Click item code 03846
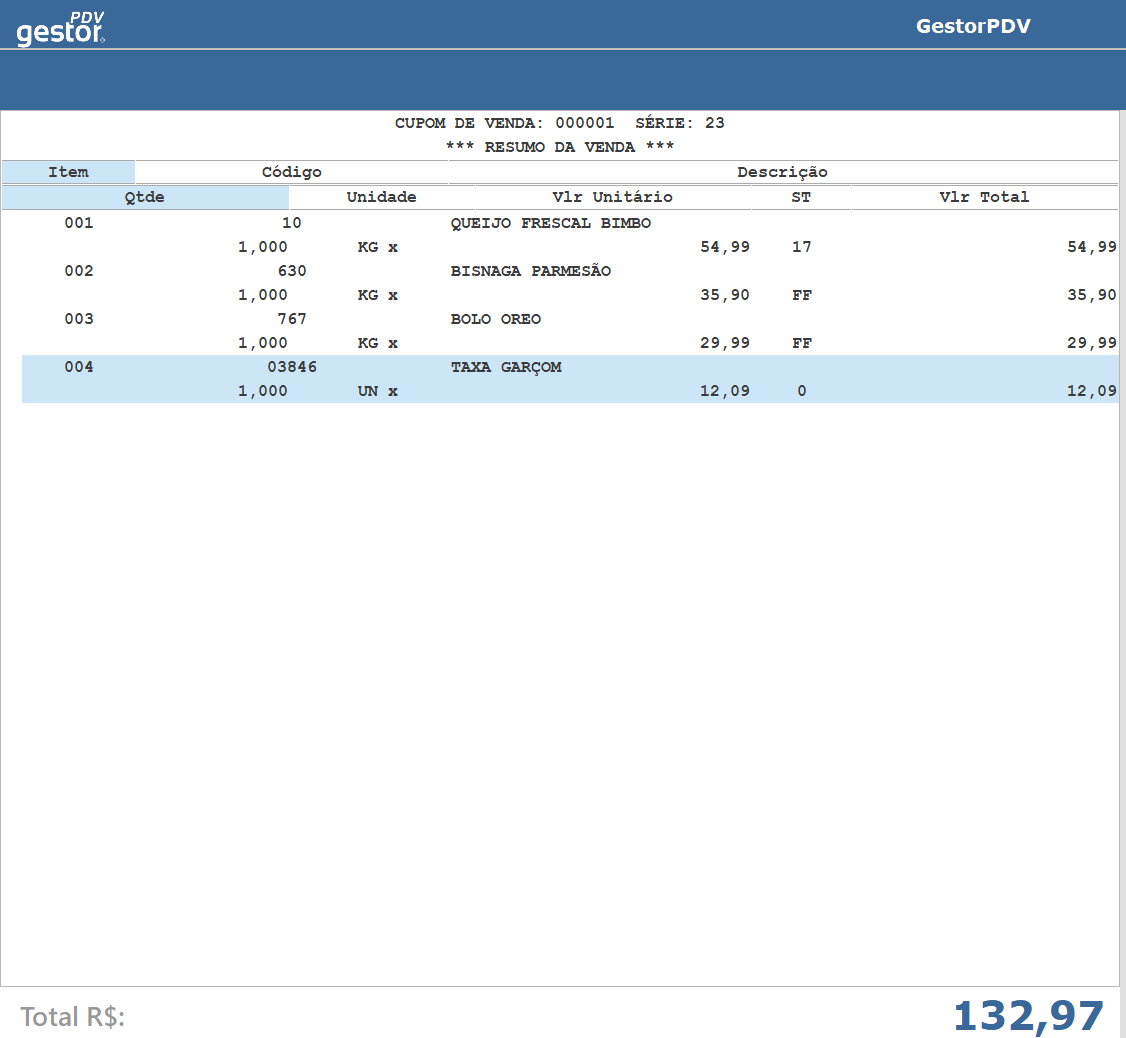Viewport: 1126px width, 1038px height. (291, 367)
